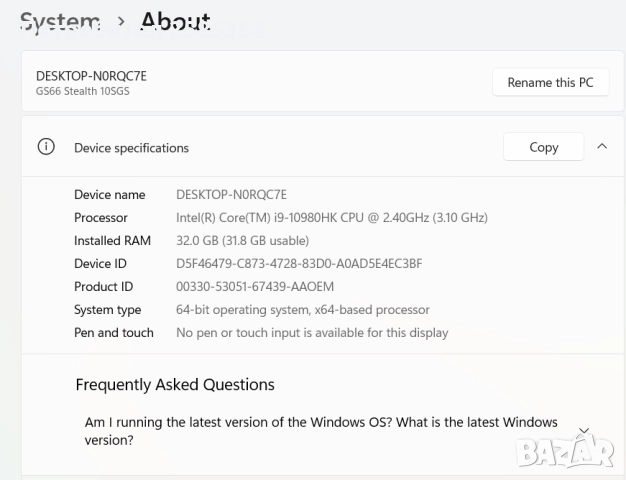626x480 pixels.
Task: Go back to System in breadcrumb
Action: click(60, 22)
